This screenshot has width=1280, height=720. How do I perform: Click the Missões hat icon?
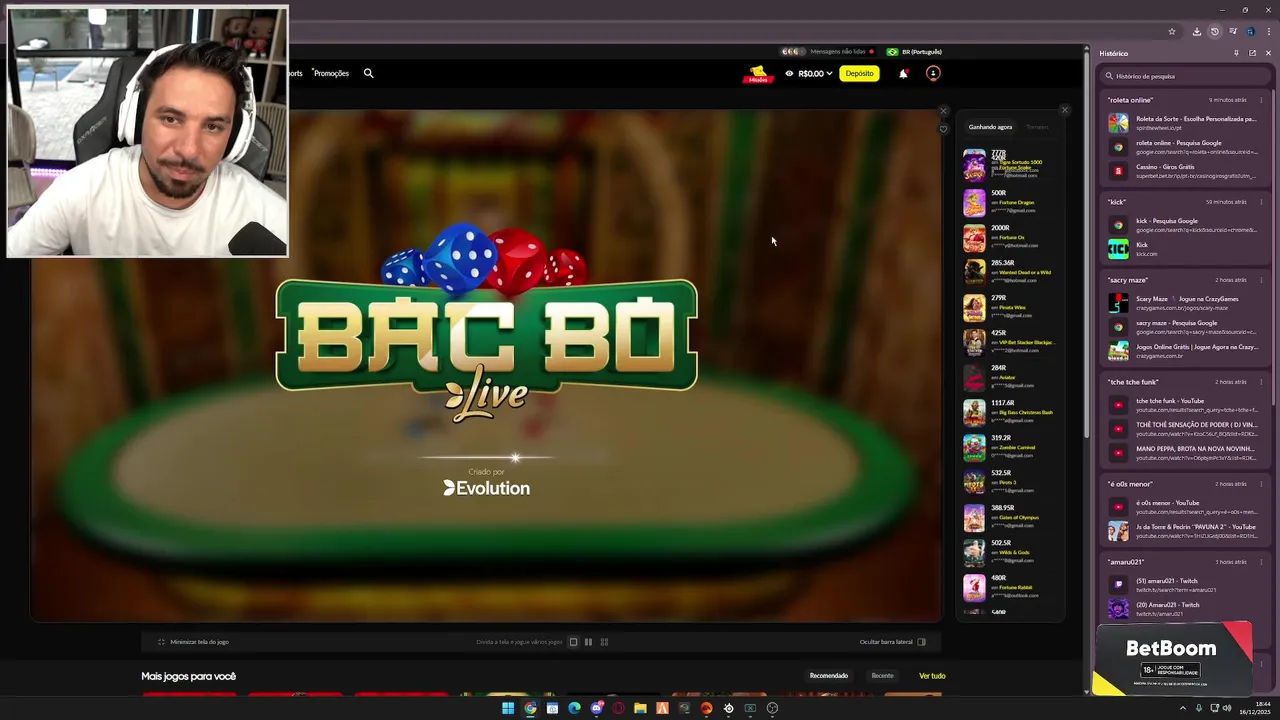(x=758, y=74)
